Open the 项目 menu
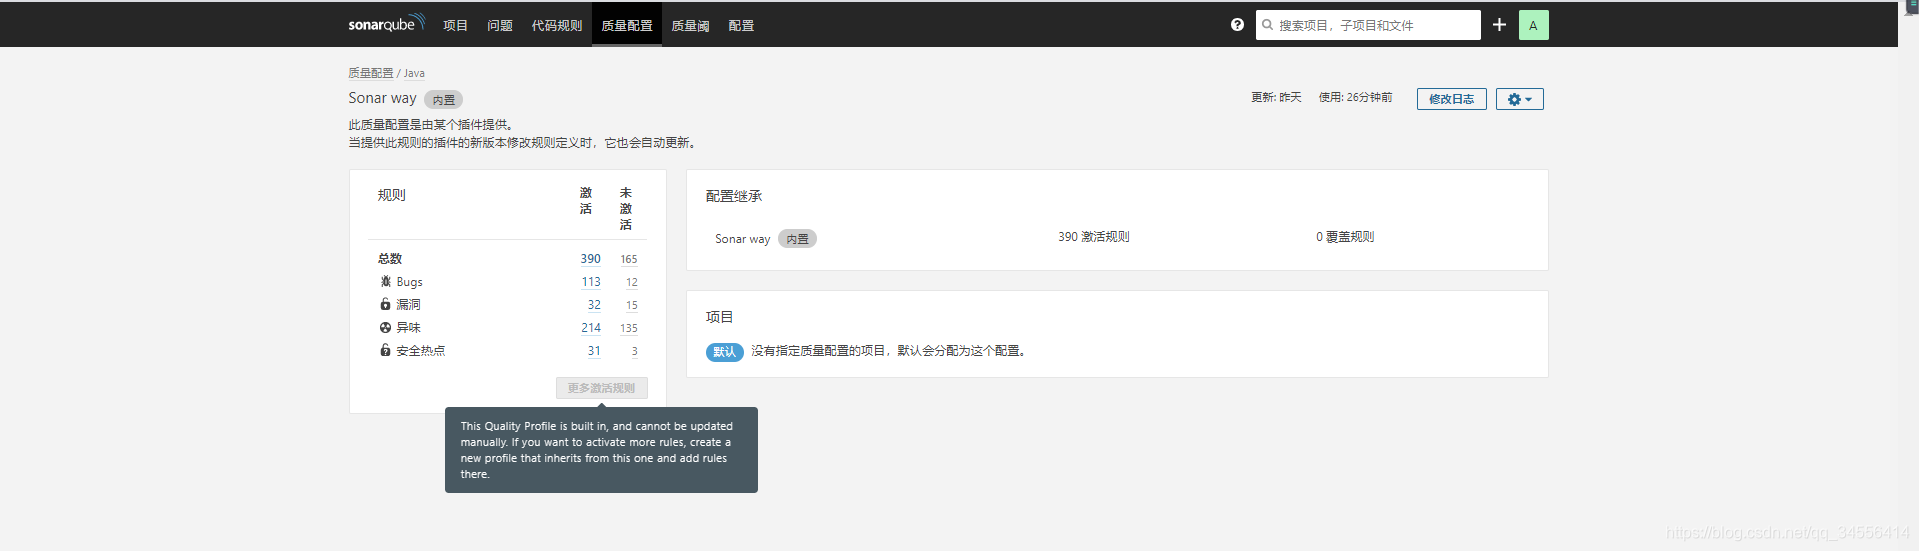1919x551 pixels. pos(455,25)
